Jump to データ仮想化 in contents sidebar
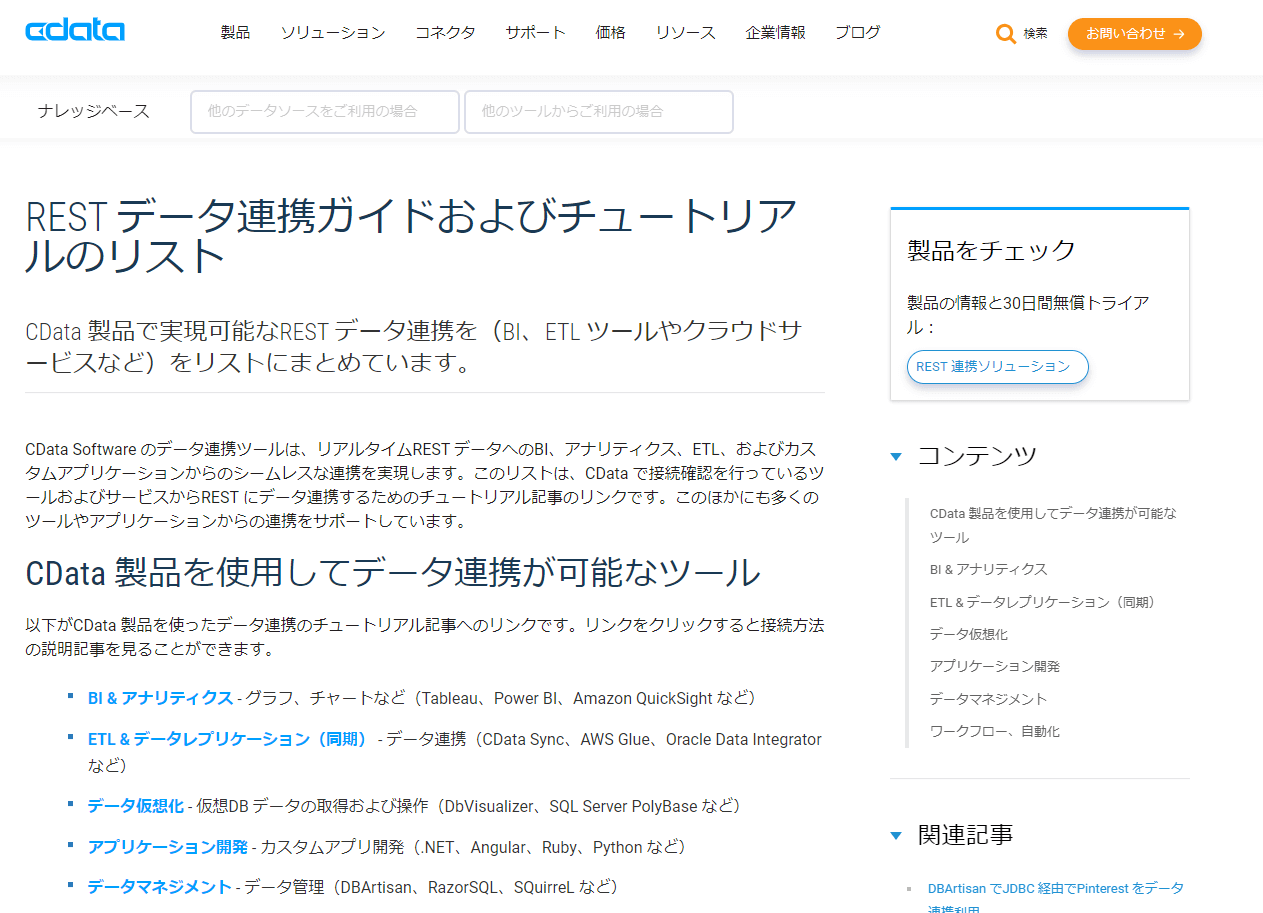Screen dimensions: 1263x913 pos(968,634)
